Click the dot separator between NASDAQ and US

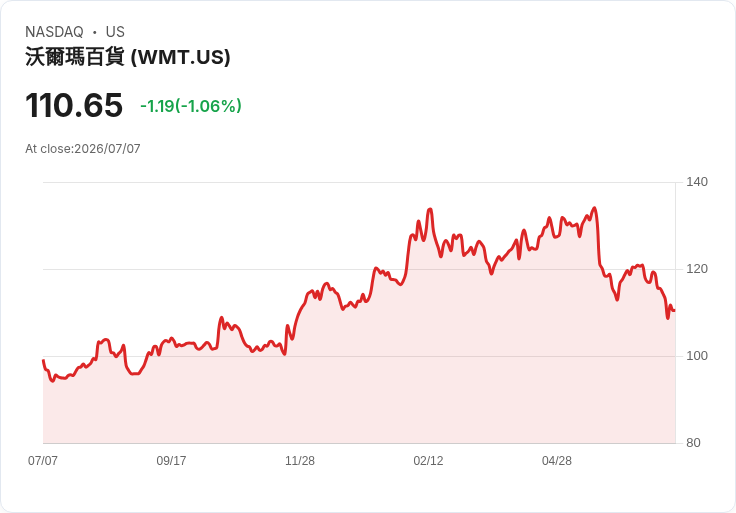[95, 32]
